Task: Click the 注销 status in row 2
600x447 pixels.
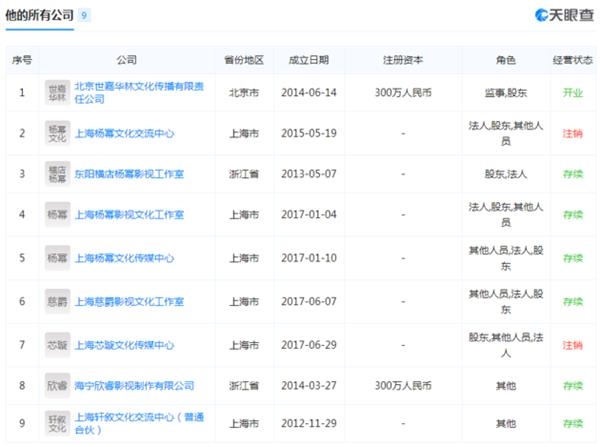Action: tap(573, 134)
